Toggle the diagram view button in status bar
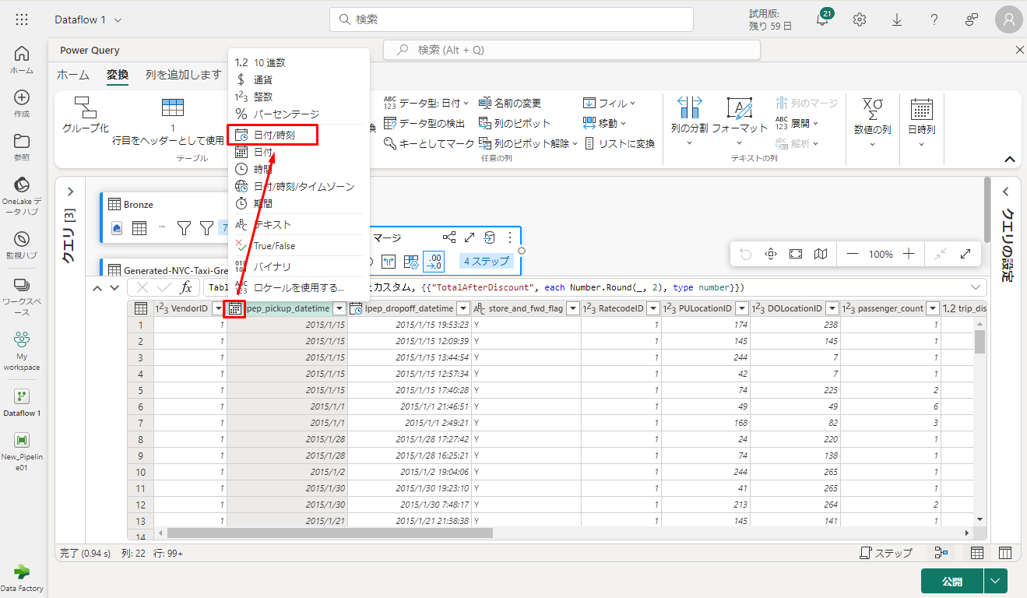Image resolution: width=1027 pixels, height=598 pixels. point(941,553)
